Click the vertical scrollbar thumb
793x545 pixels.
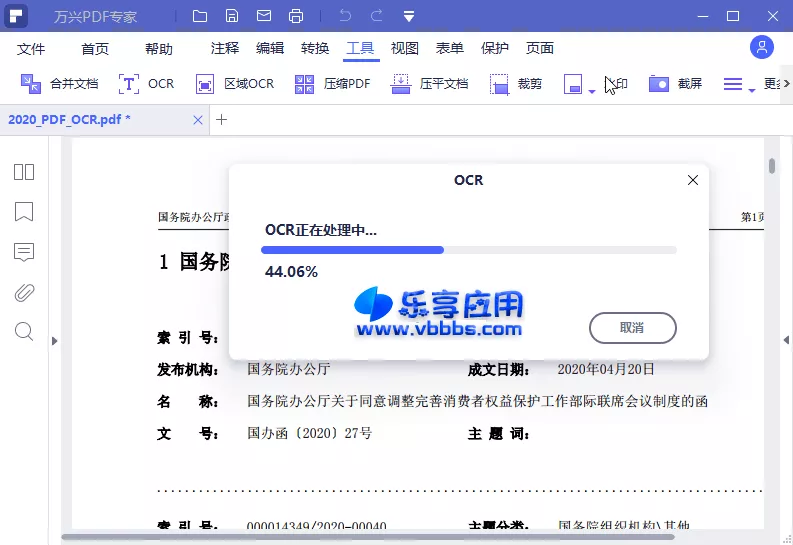coord(772,166)
